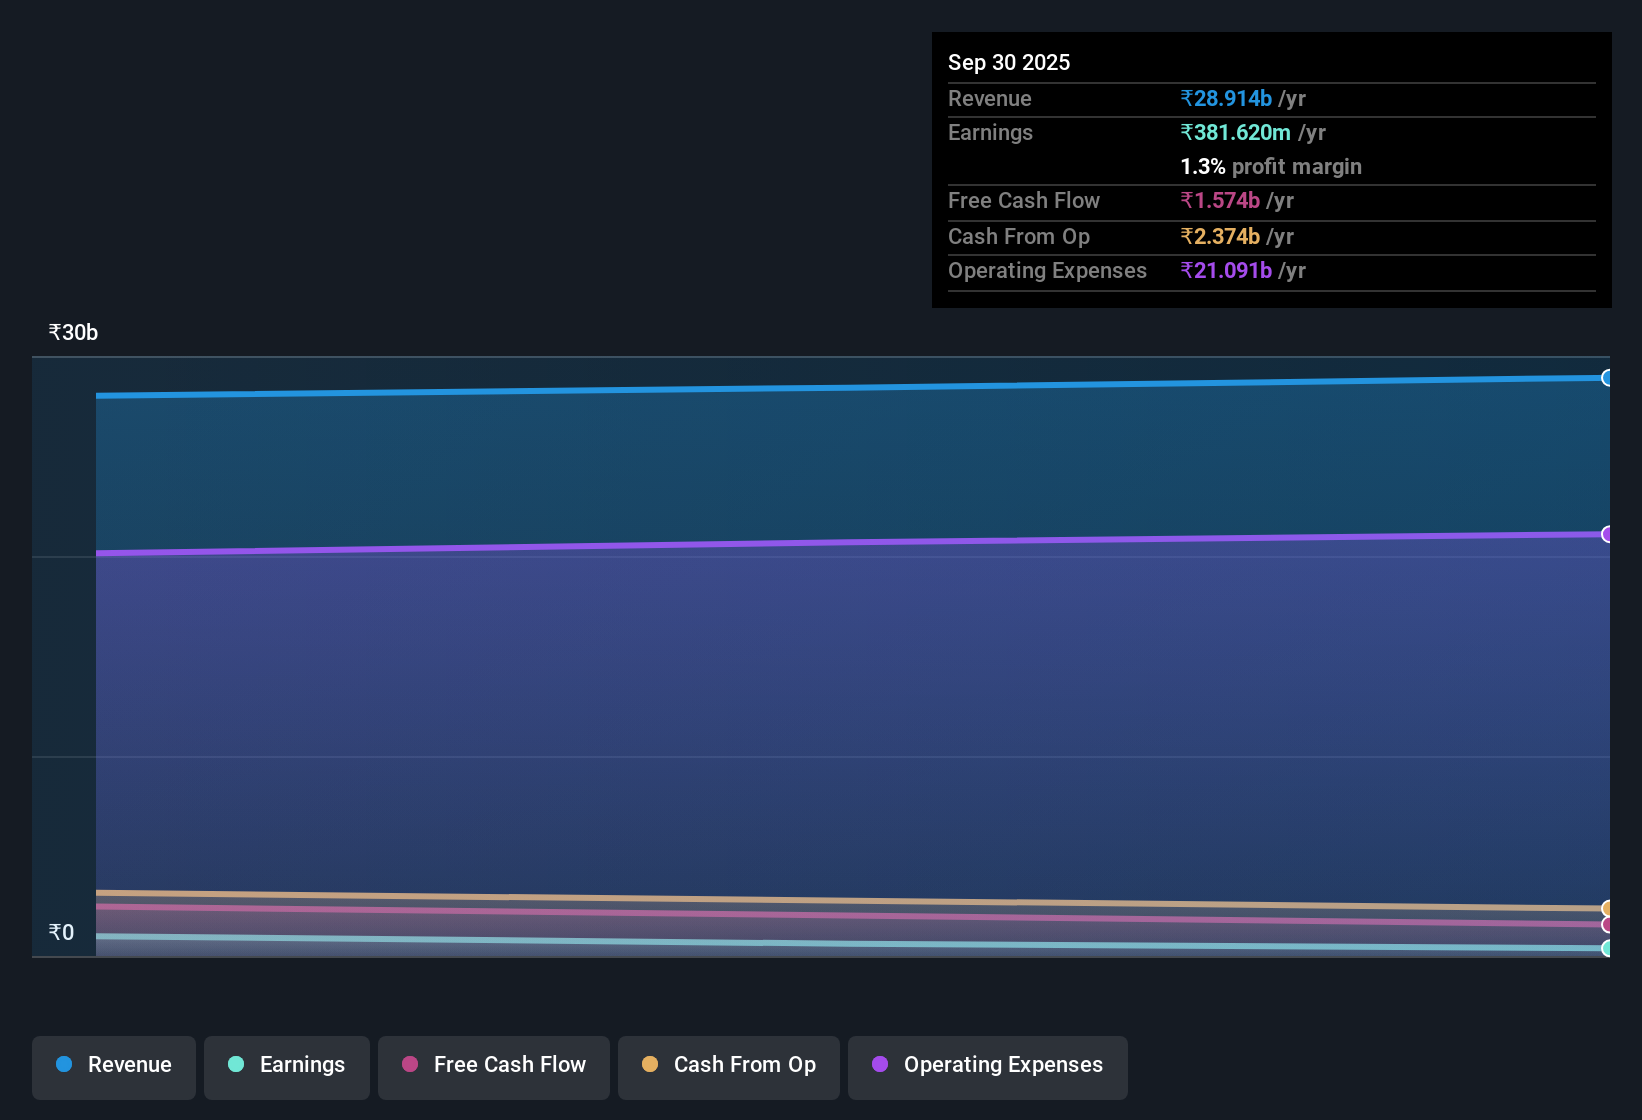Toggle the Revenue series legend button
The image size is (1642, 1120).
point(114,1067)
